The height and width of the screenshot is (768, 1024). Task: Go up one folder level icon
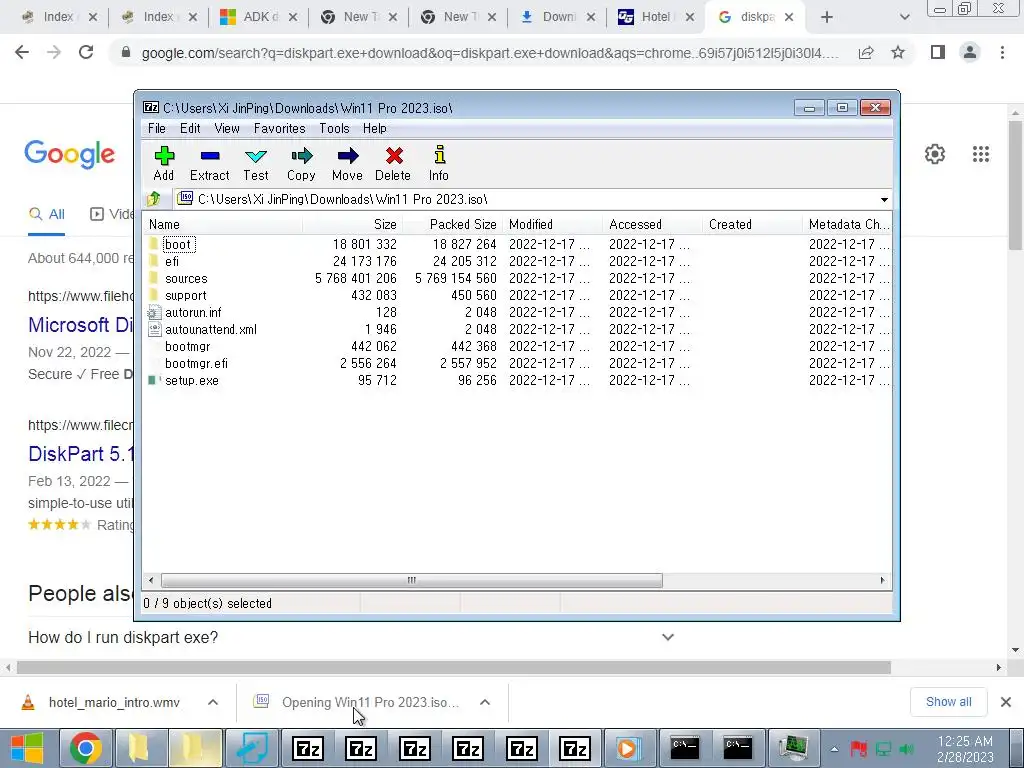click(154, 199)
